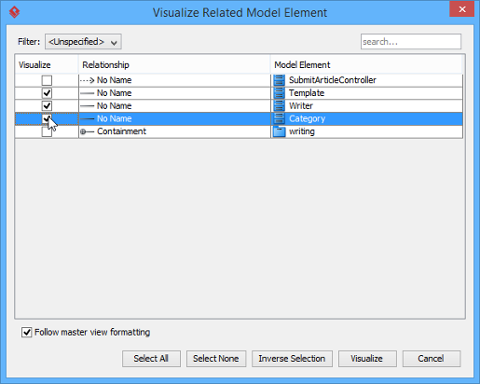Select the Category model element text
The image size is (480, 384).
307,119
